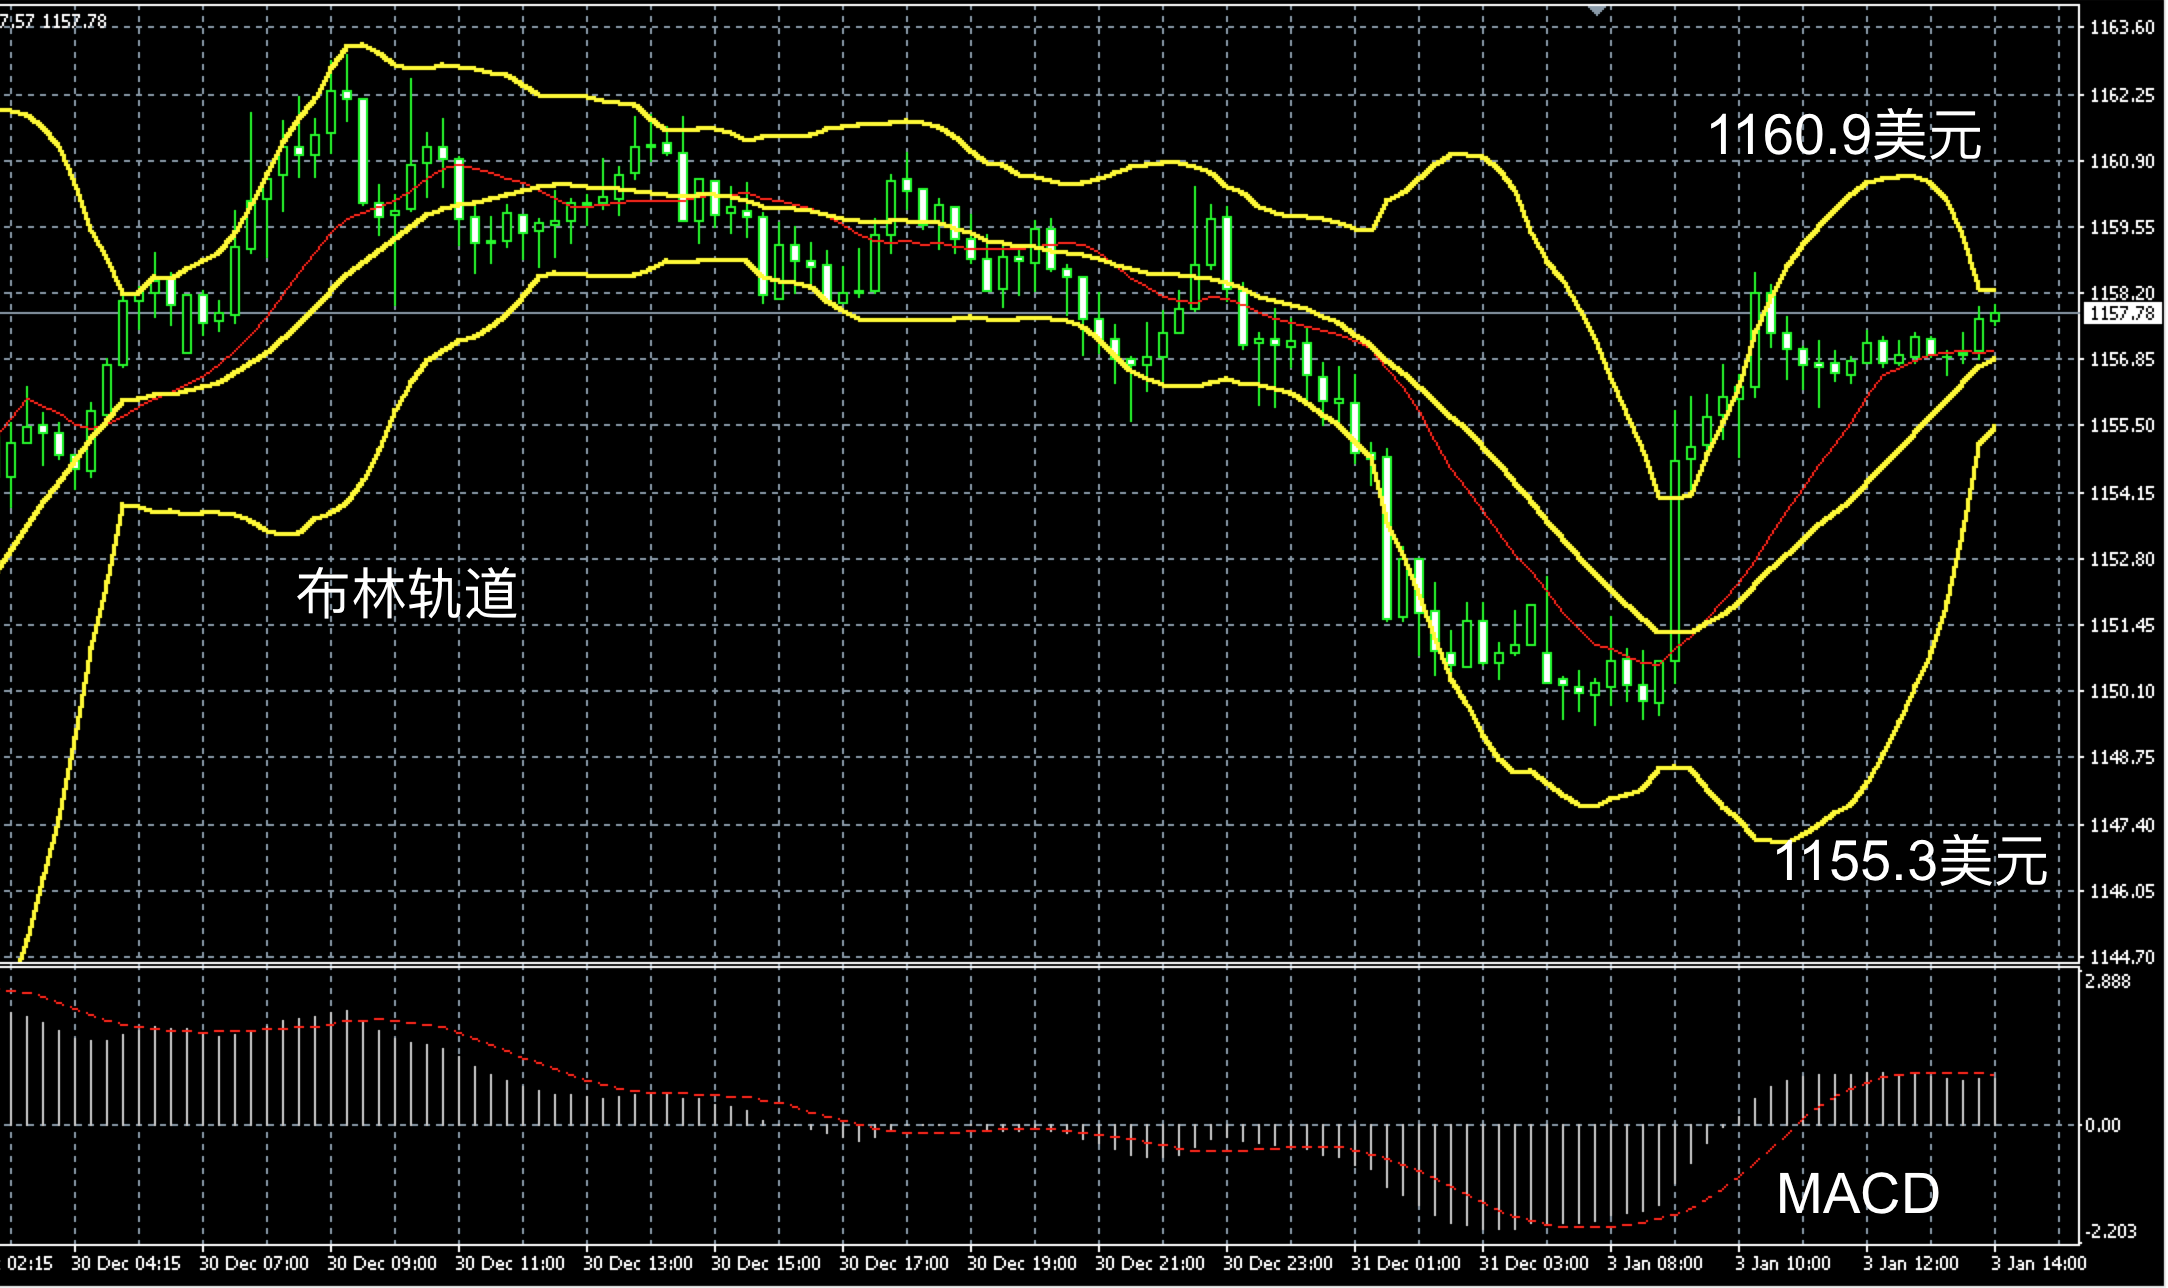Viewport: 2168px width, 1288px height.
Task: Click the 3 Jan 14:00 time label
Action: (x=2038, y=1263)
